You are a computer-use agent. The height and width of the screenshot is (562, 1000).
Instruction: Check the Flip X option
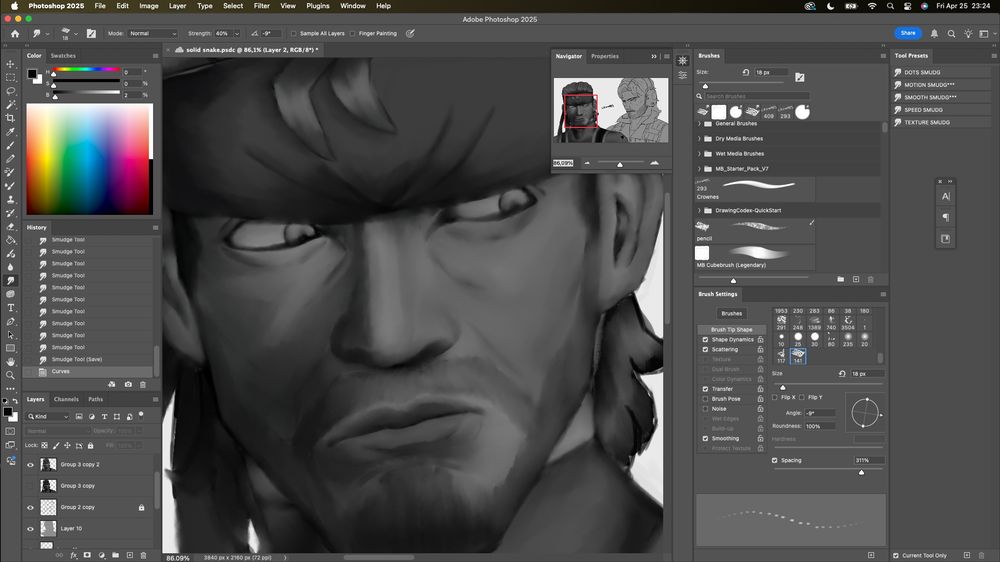coord(775,397)
